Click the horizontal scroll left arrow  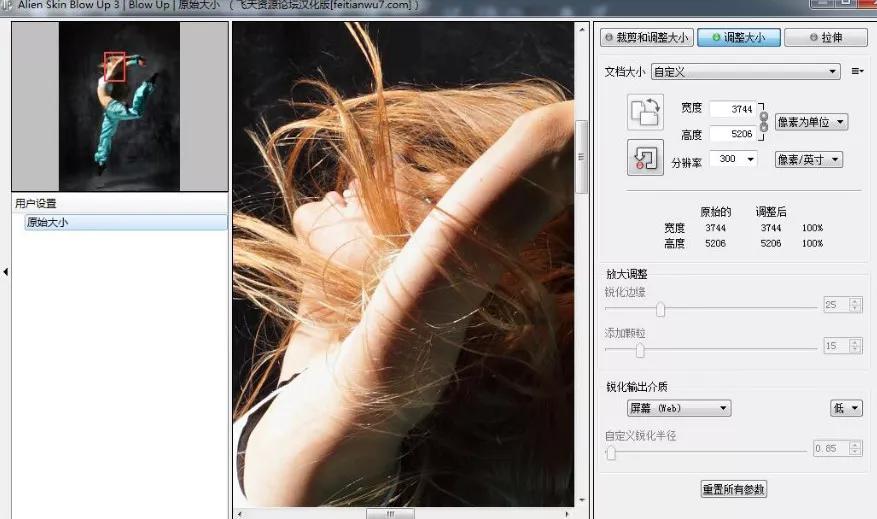[x=239, y=513]
